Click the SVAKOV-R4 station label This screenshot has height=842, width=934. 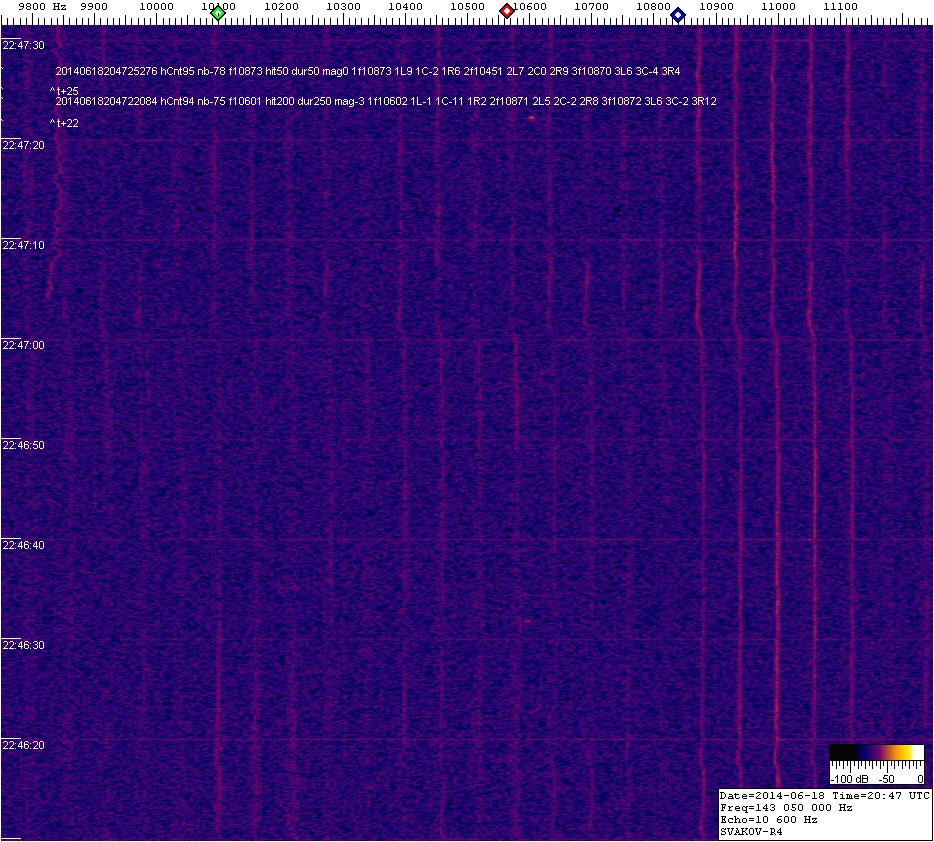(x=751, y=831)
